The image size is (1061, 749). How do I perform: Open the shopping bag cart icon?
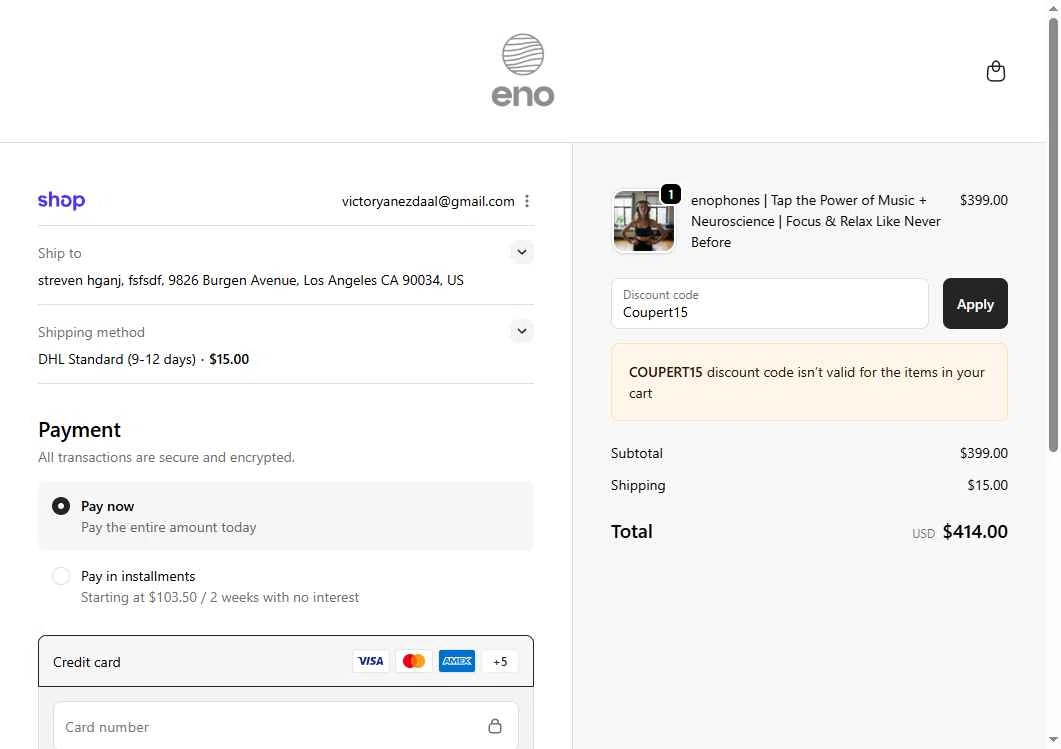995,71
